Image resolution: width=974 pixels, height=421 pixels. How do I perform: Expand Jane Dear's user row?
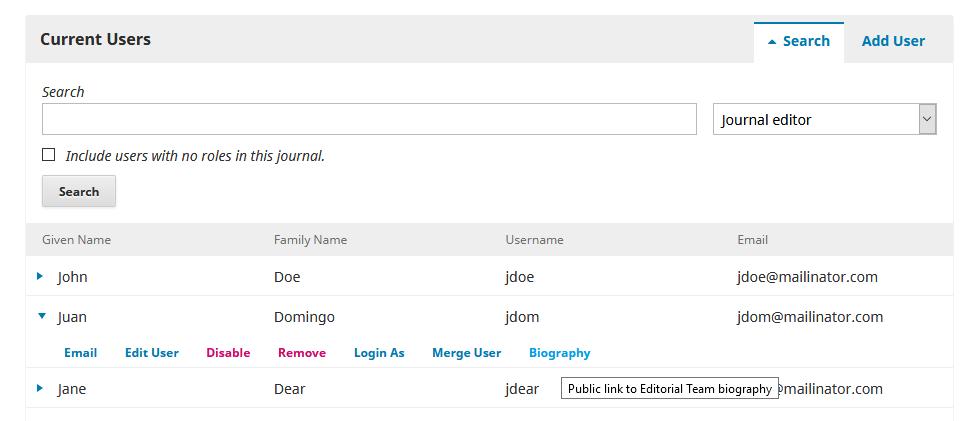pyautogui.click(x=40, y=388)
